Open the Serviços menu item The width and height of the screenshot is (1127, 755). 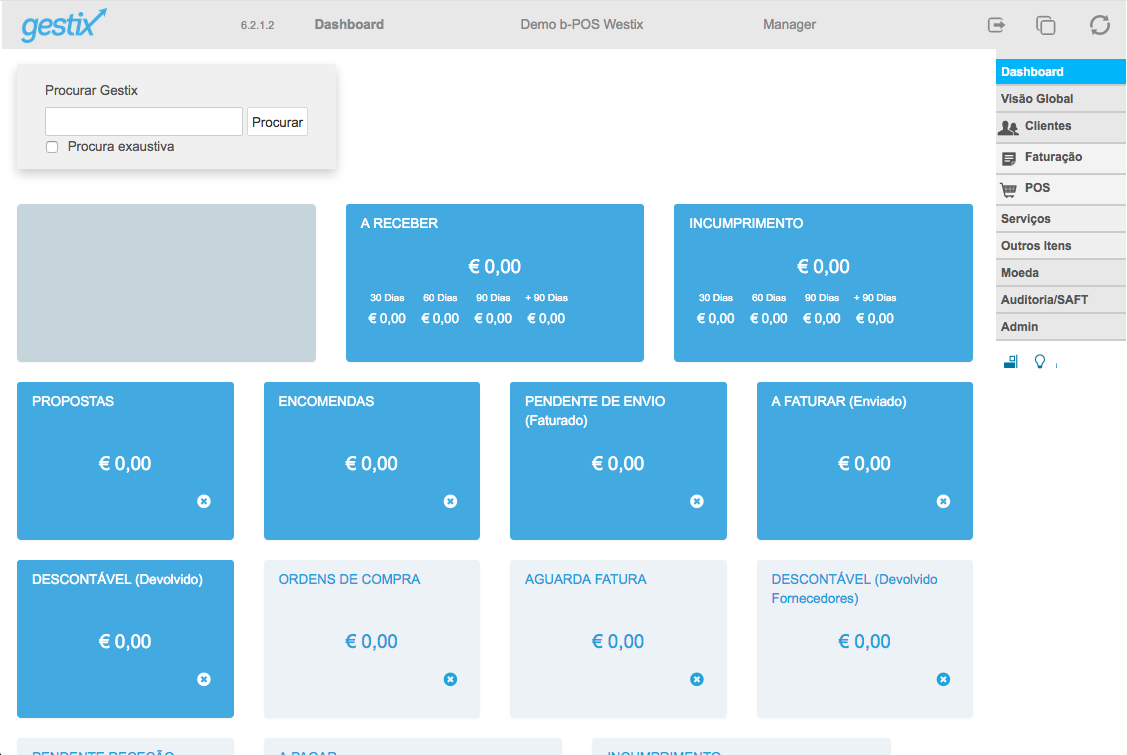tap(1061, 219)
